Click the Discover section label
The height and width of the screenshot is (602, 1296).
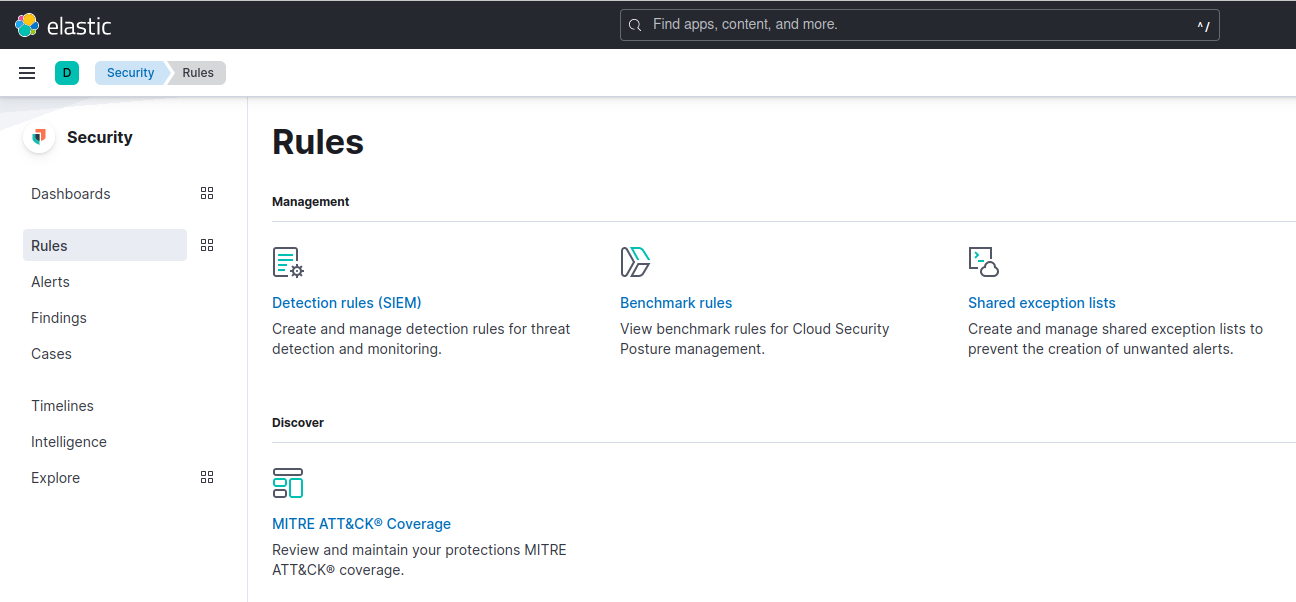298,422
